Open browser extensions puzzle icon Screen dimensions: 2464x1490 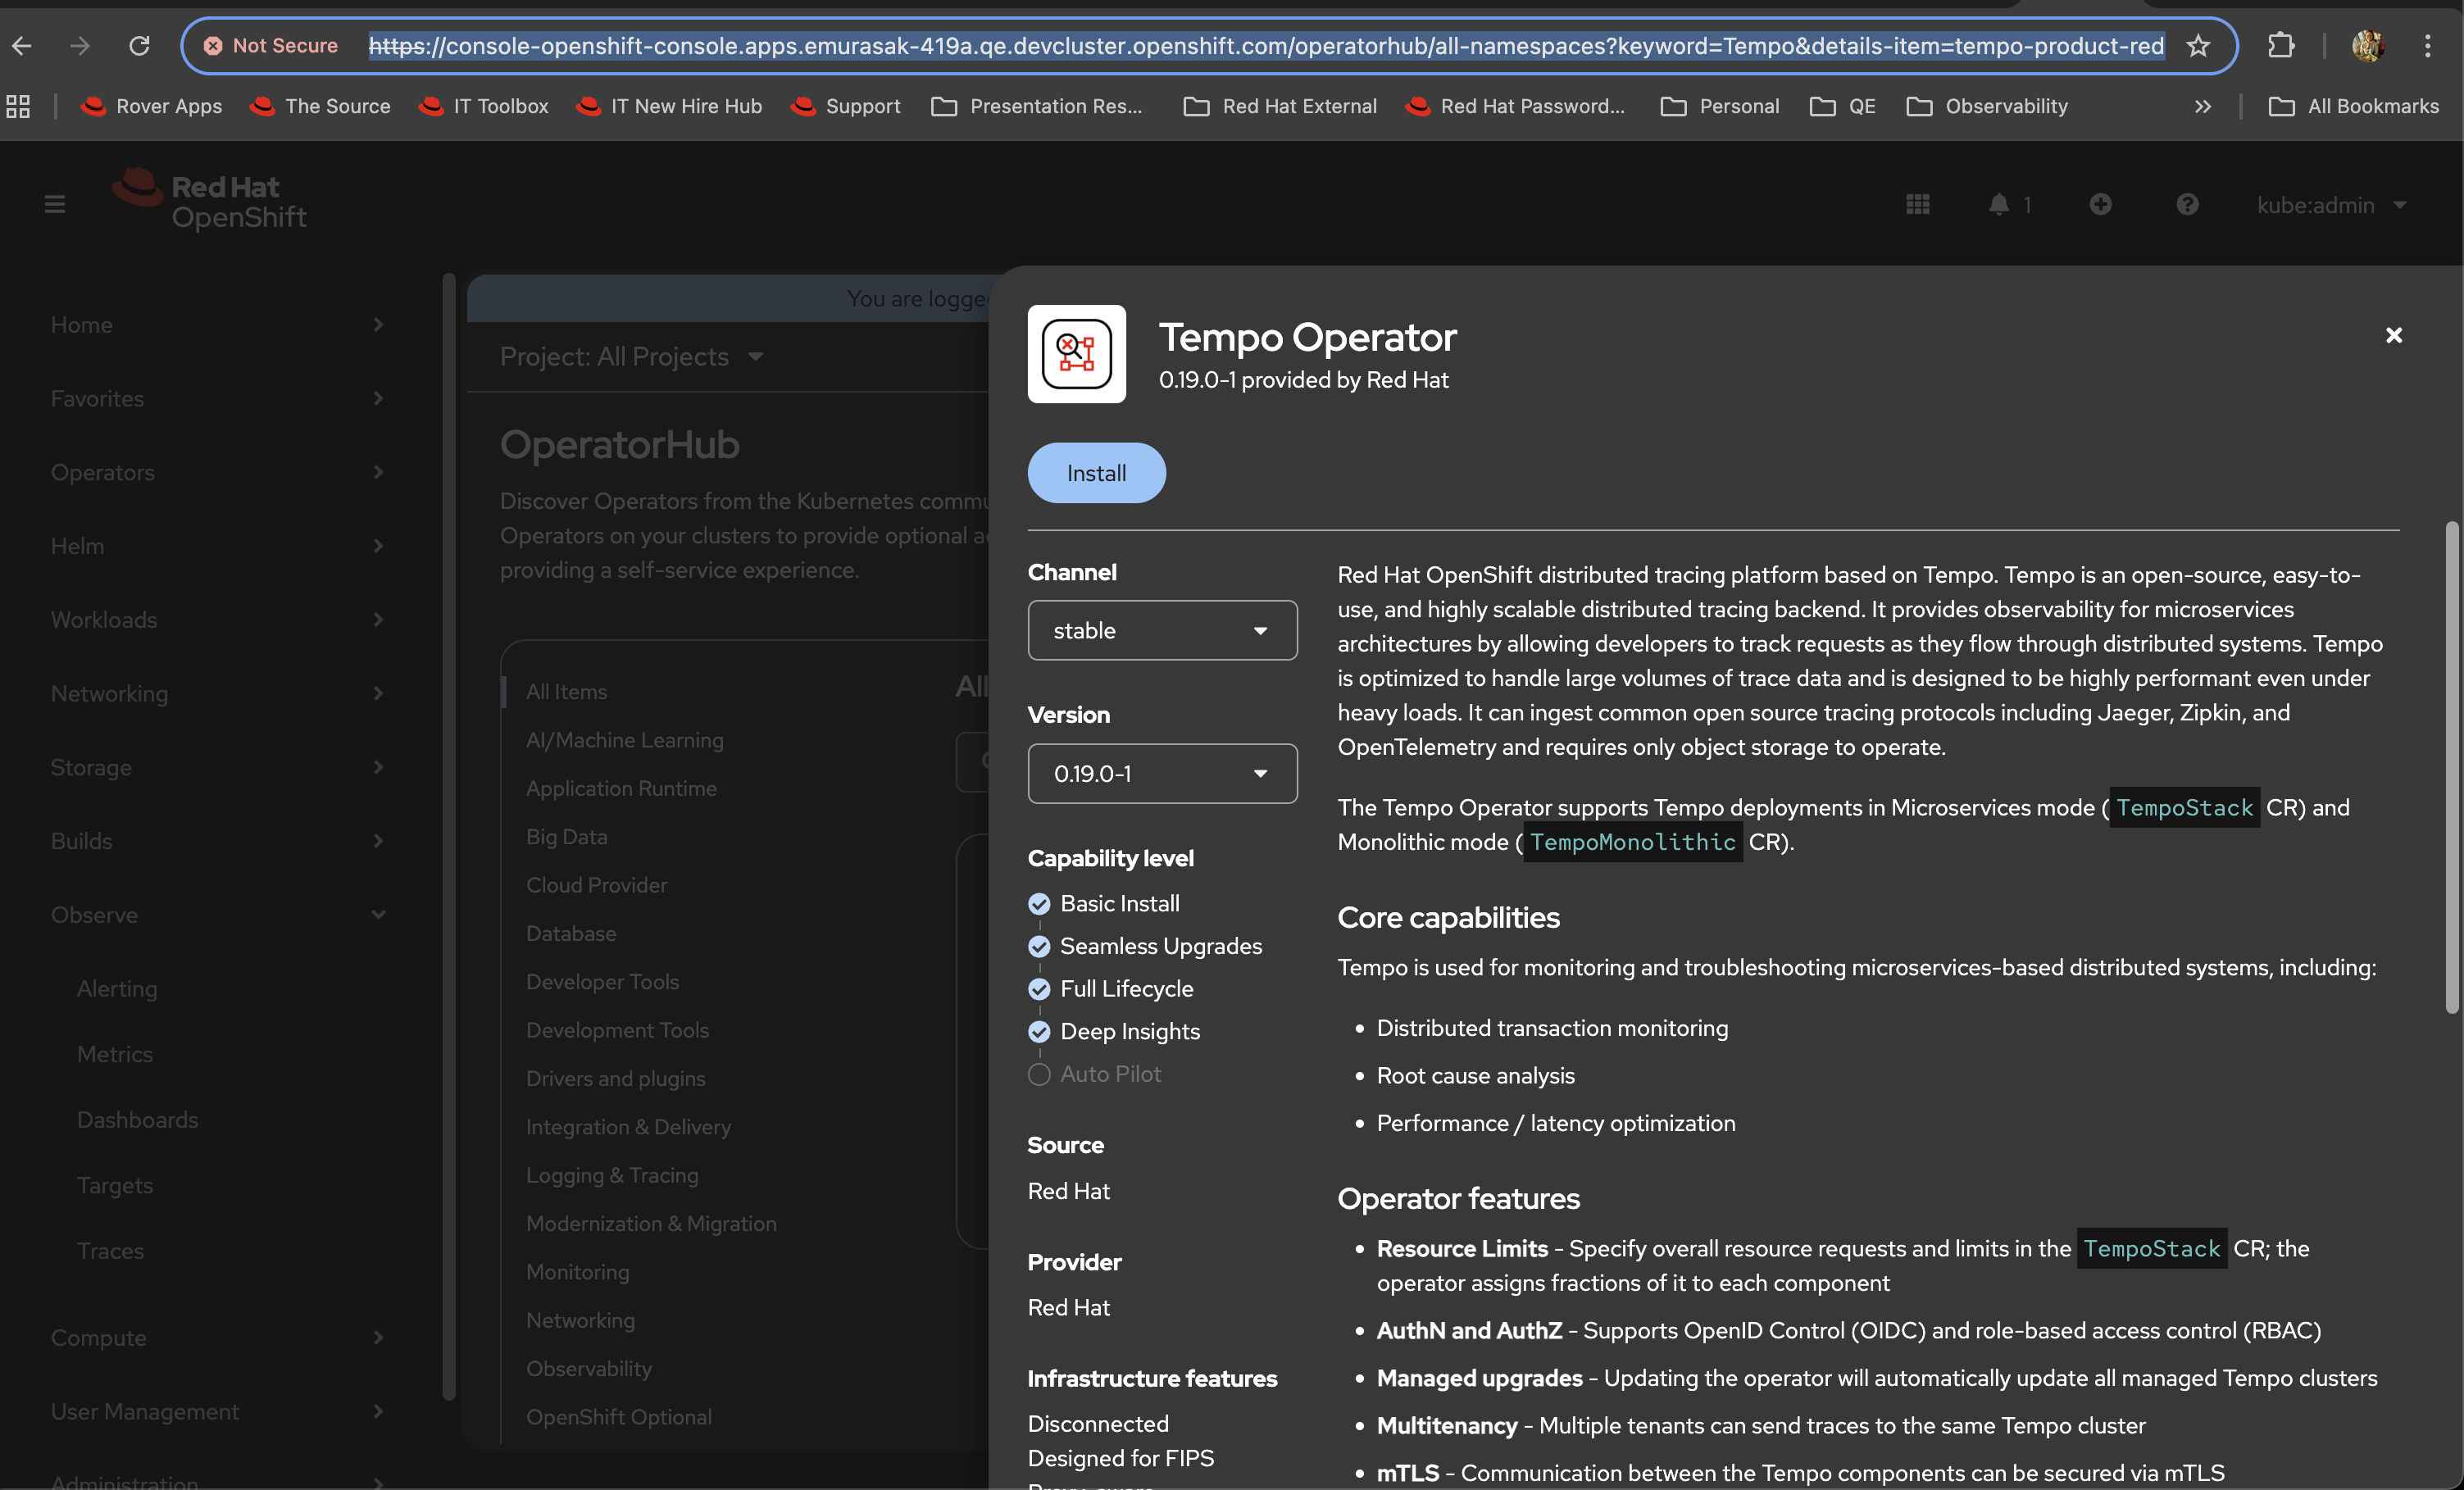[2281, 46]
